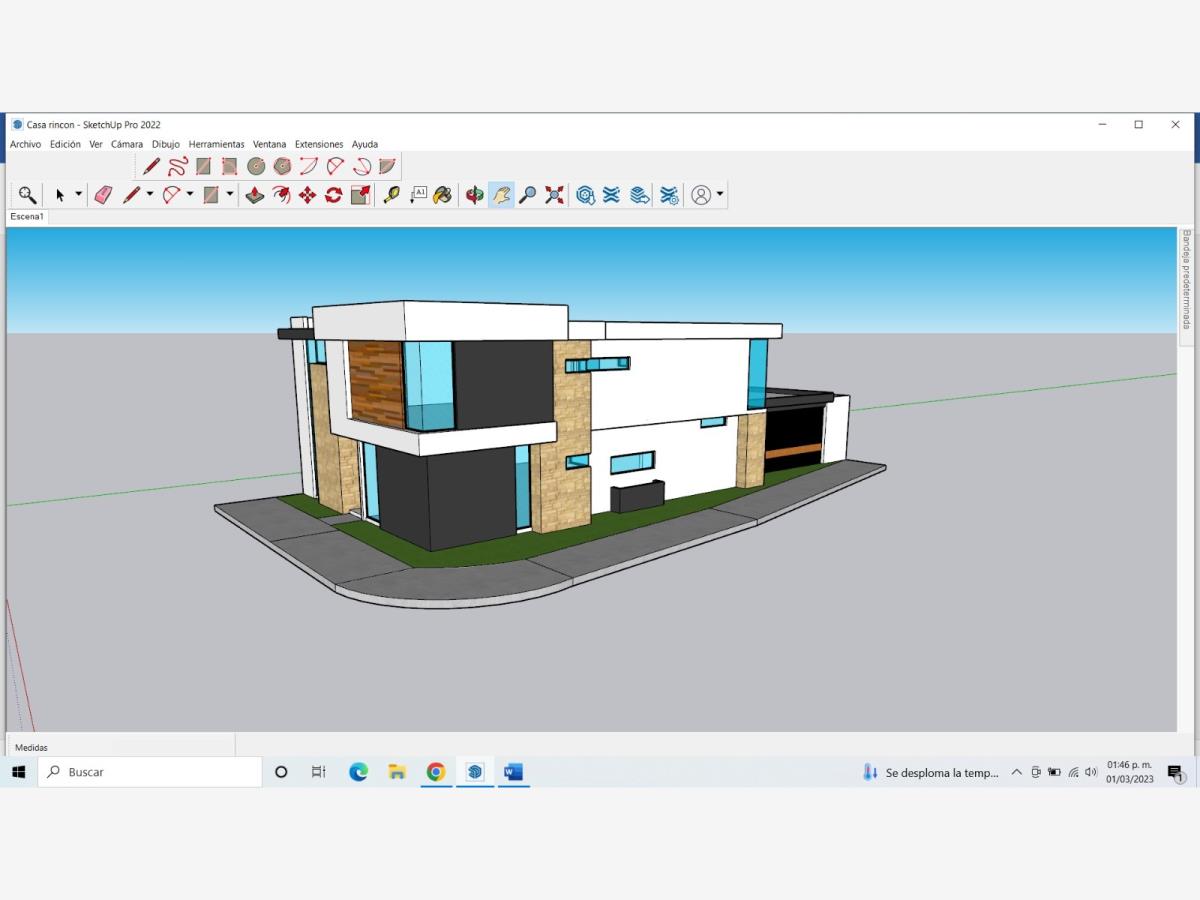Screen dimensions: 1200x900
Task: Select the Scale tool
Action: pyautogui.click(x=360, y=195)
